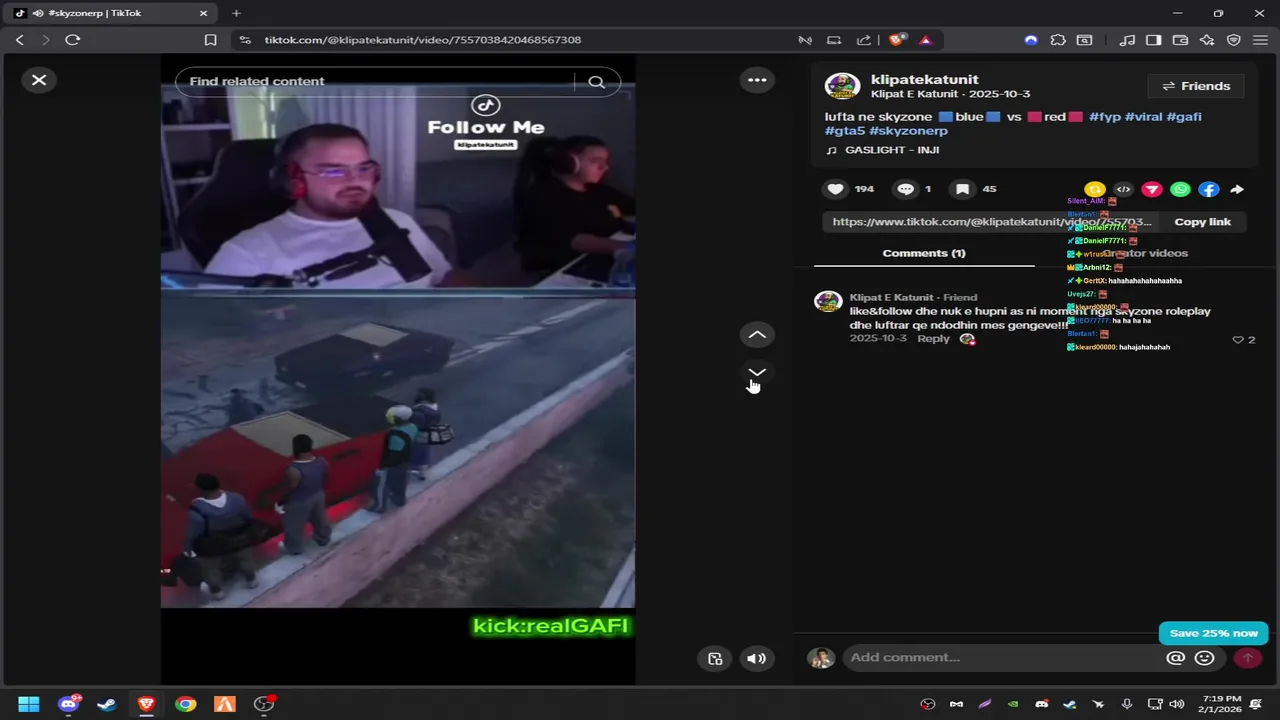Open Discord from the taskbar

(68, 704)
